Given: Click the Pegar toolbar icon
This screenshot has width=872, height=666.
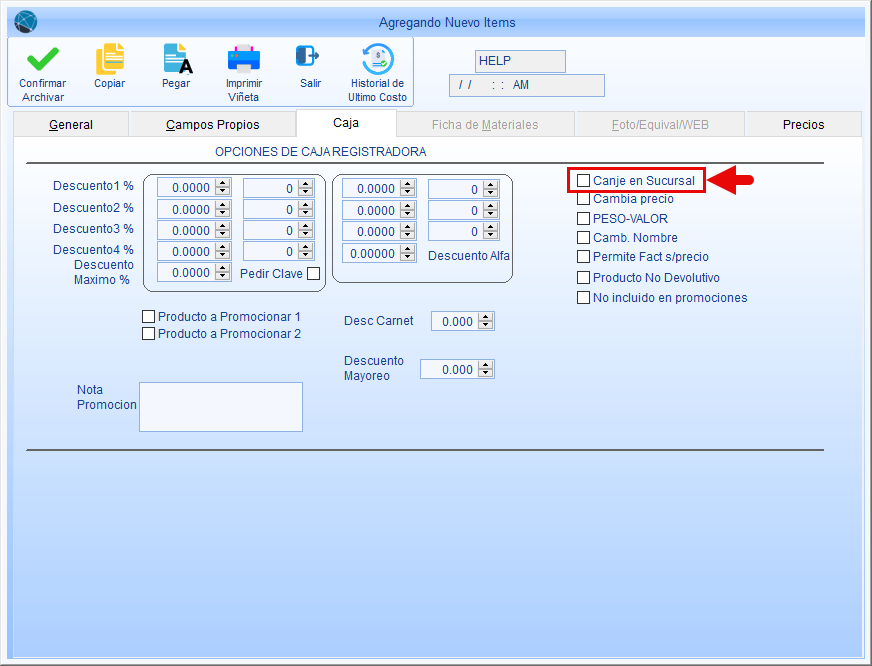Looking at the screenshot, I should [x=177, y=58].
